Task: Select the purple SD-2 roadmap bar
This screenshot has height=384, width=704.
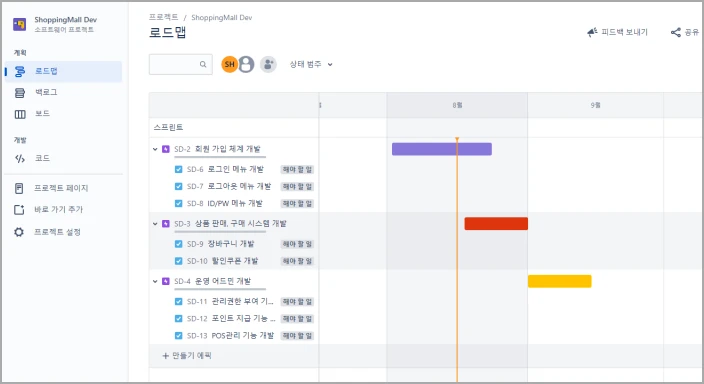Action: 442,149
